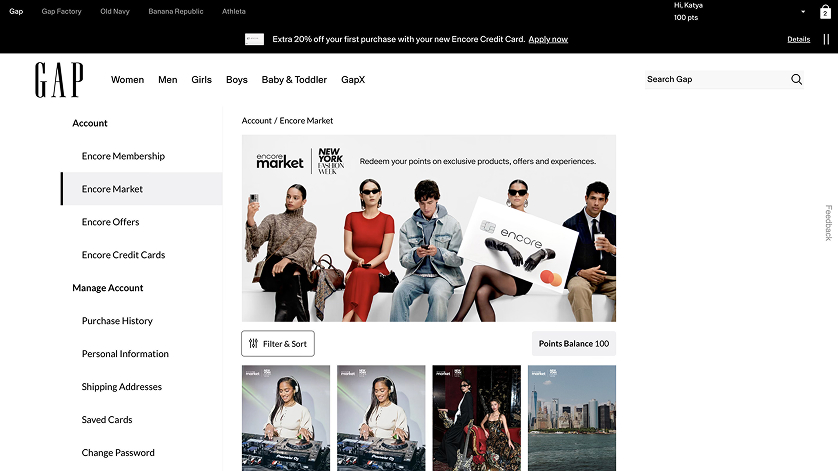838x471 pixels.
Task: Click the Encore card image in promo bar
Action: coord(254,39)
